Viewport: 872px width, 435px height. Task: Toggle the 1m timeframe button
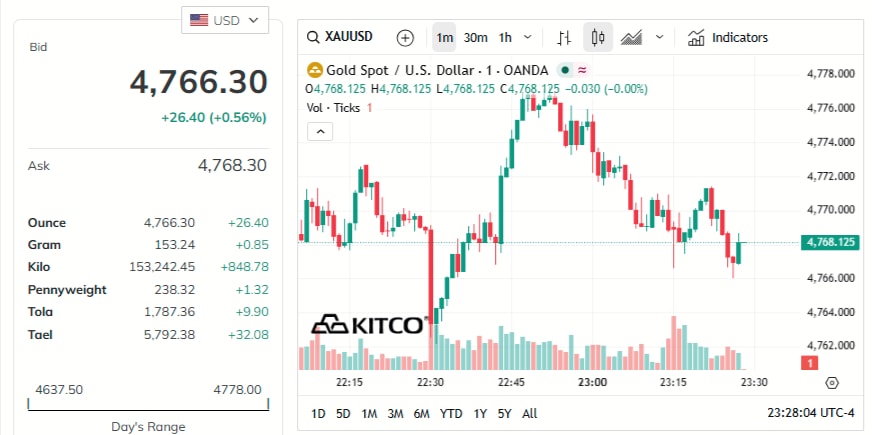click(x=444, y=38)
